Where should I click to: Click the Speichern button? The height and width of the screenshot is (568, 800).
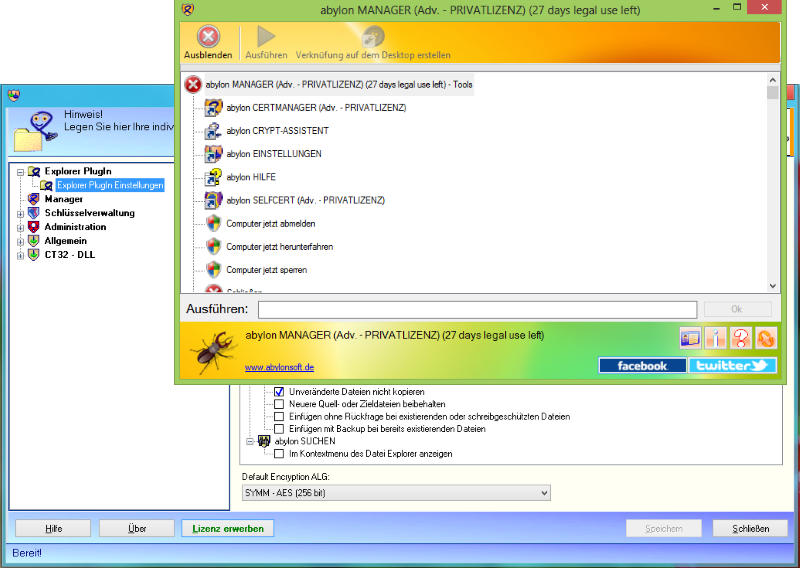[664, 529]
